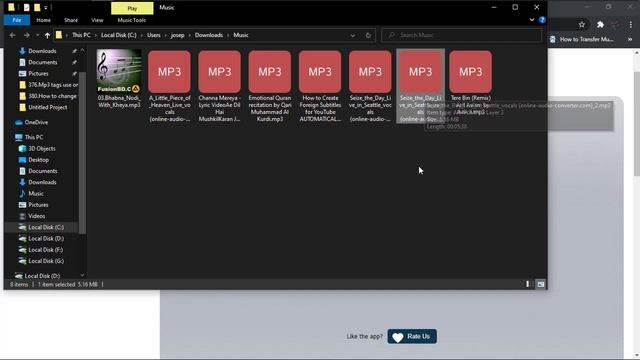
Task: Open Documents under This PC
Action: [38, 171]
